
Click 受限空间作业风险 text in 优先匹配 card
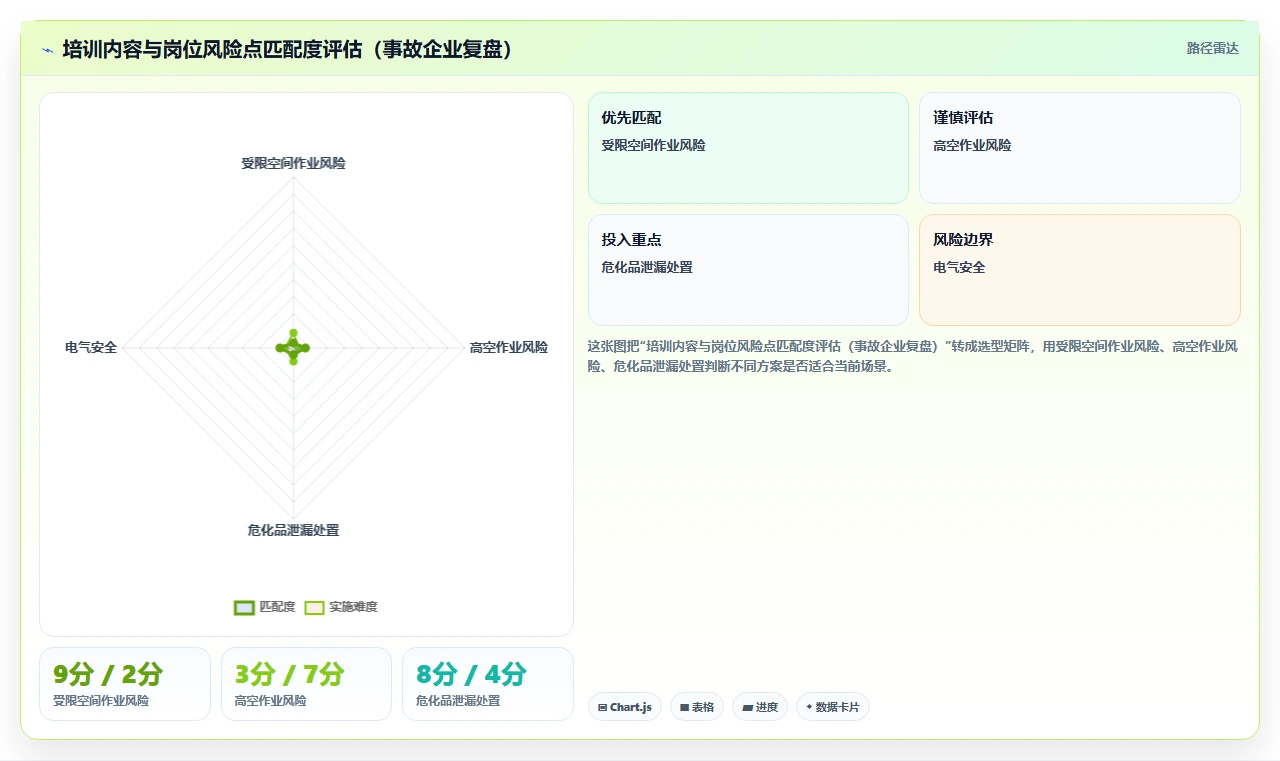653,146
